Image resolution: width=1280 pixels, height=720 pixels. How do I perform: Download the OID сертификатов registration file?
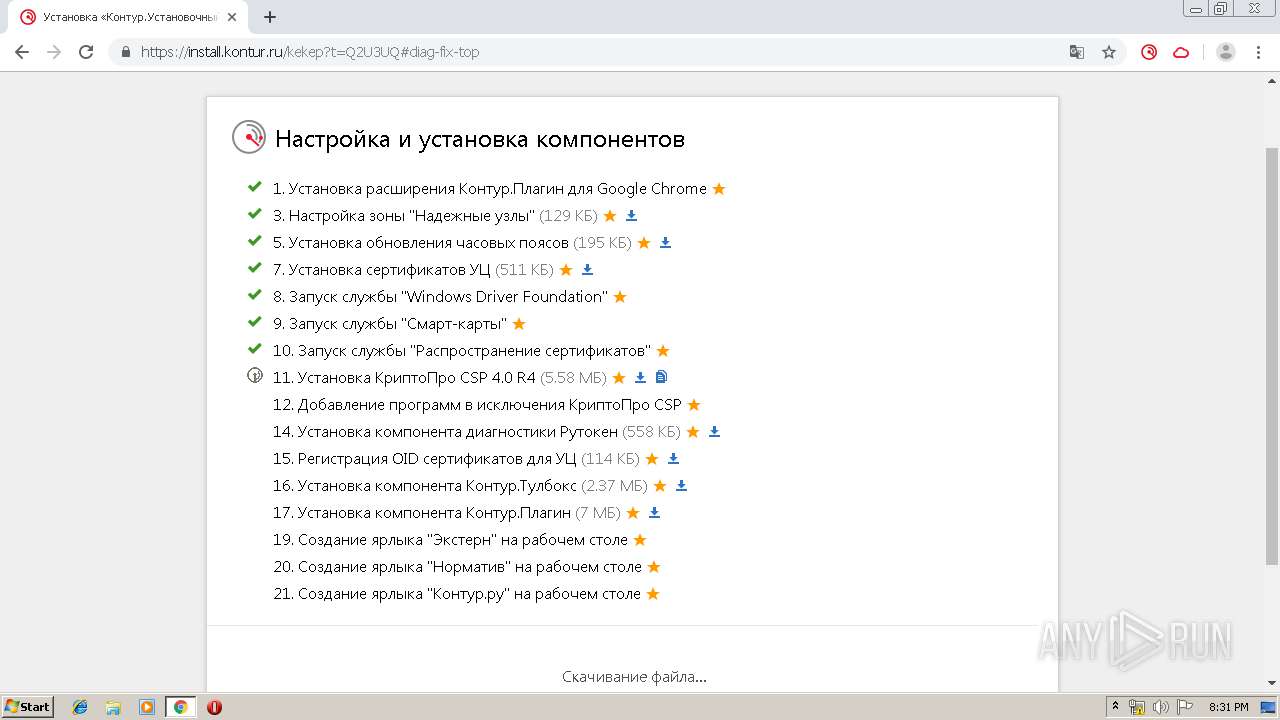click(x=673, y=459)
